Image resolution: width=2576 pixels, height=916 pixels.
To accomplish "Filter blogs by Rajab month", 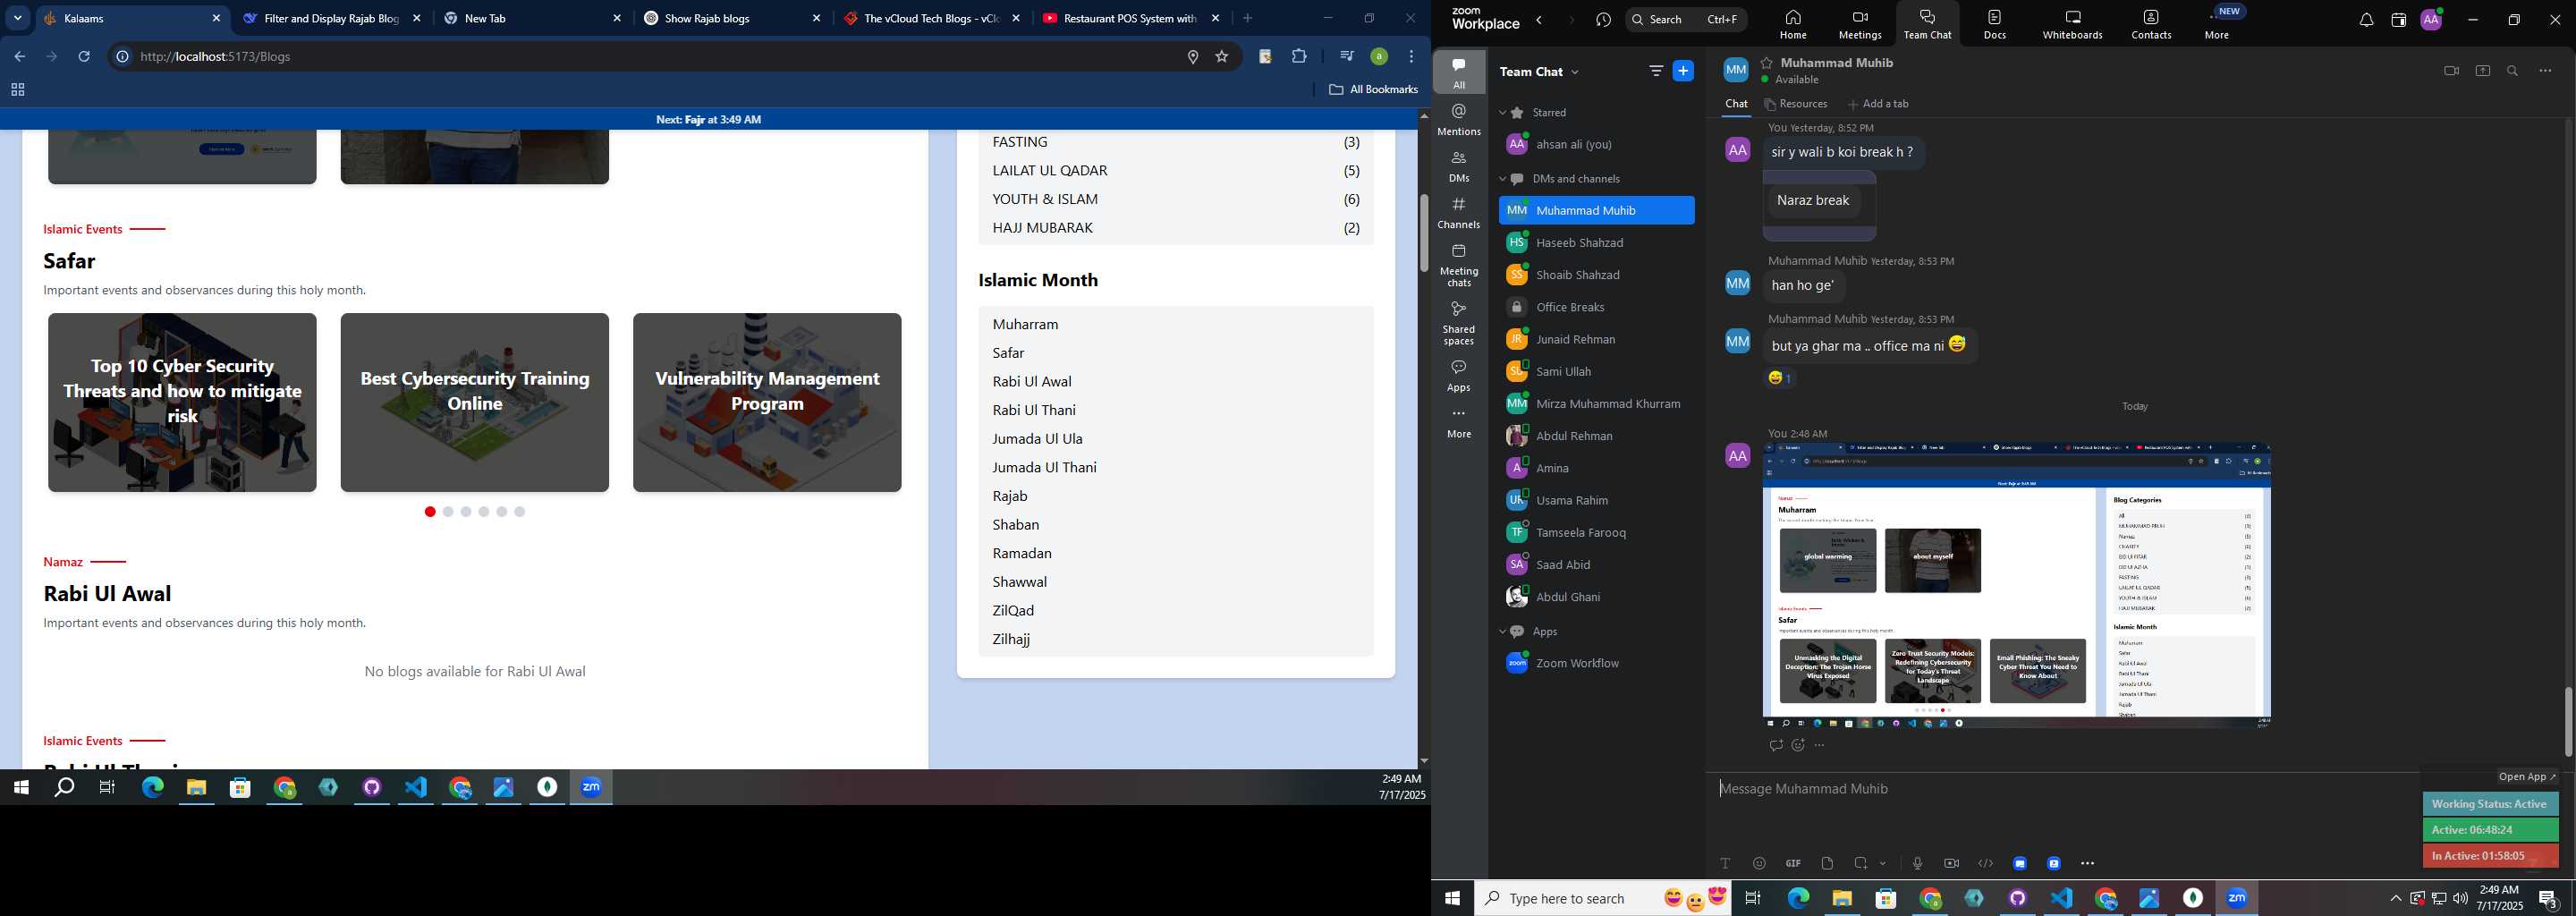I will pos(1010,496).
